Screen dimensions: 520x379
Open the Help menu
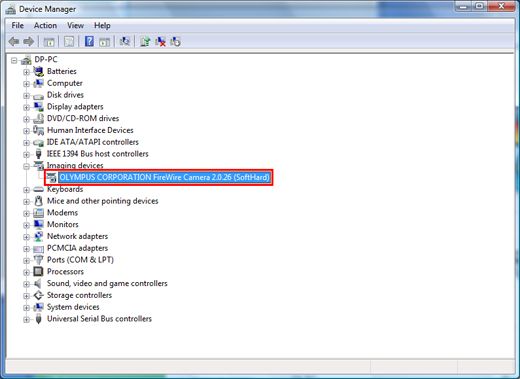coord(102,26)
